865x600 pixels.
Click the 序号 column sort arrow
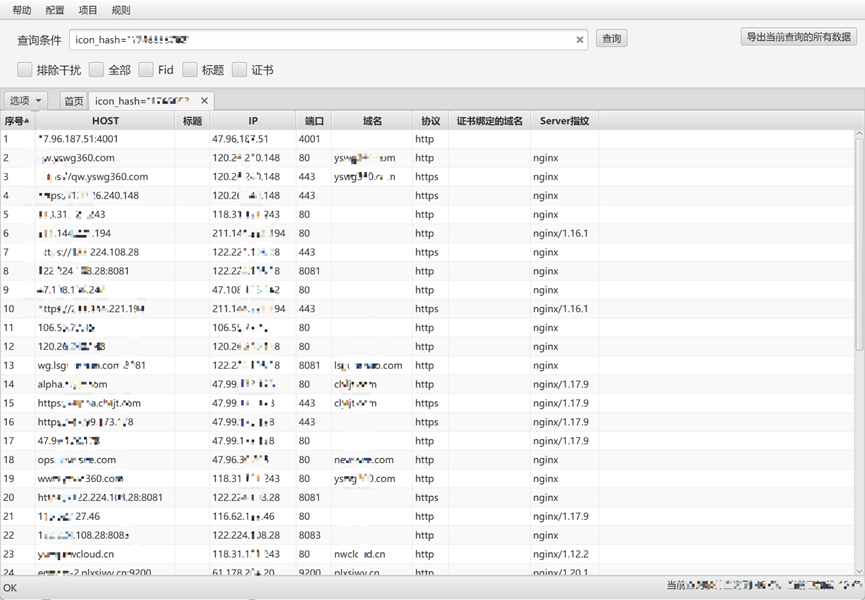[x=26, y=121]
